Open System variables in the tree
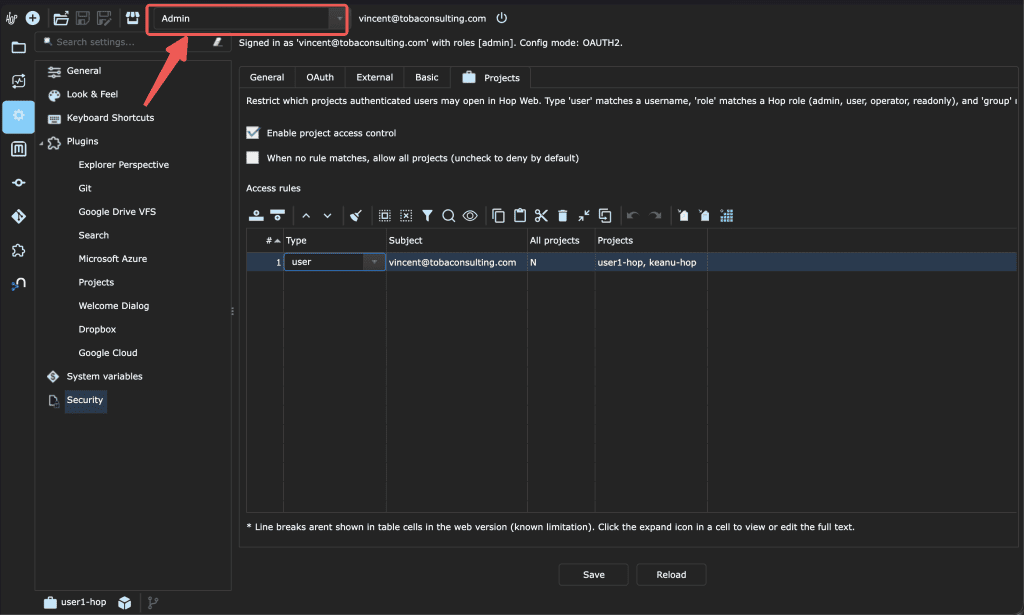Image resolution: width=1024 pixels, height=615 pixels. [104, 376]
